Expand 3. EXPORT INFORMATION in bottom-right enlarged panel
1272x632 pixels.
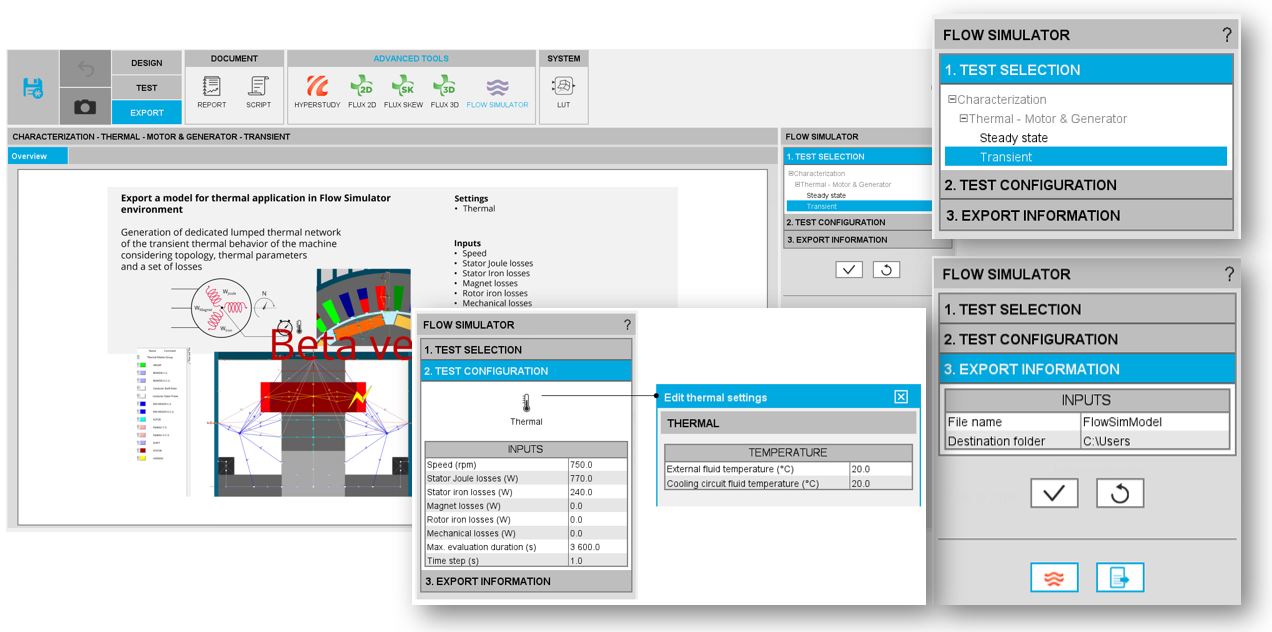point(1087,369)
